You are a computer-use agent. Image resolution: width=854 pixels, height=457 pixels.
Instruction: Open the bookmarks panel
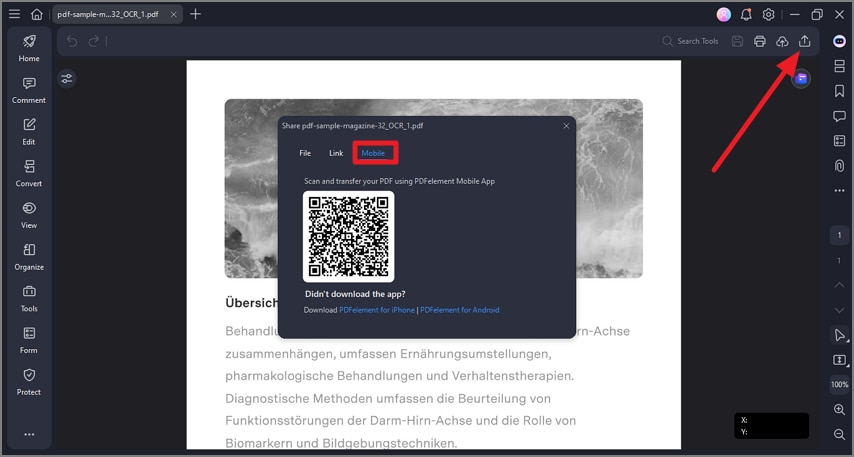coord(839,91)
